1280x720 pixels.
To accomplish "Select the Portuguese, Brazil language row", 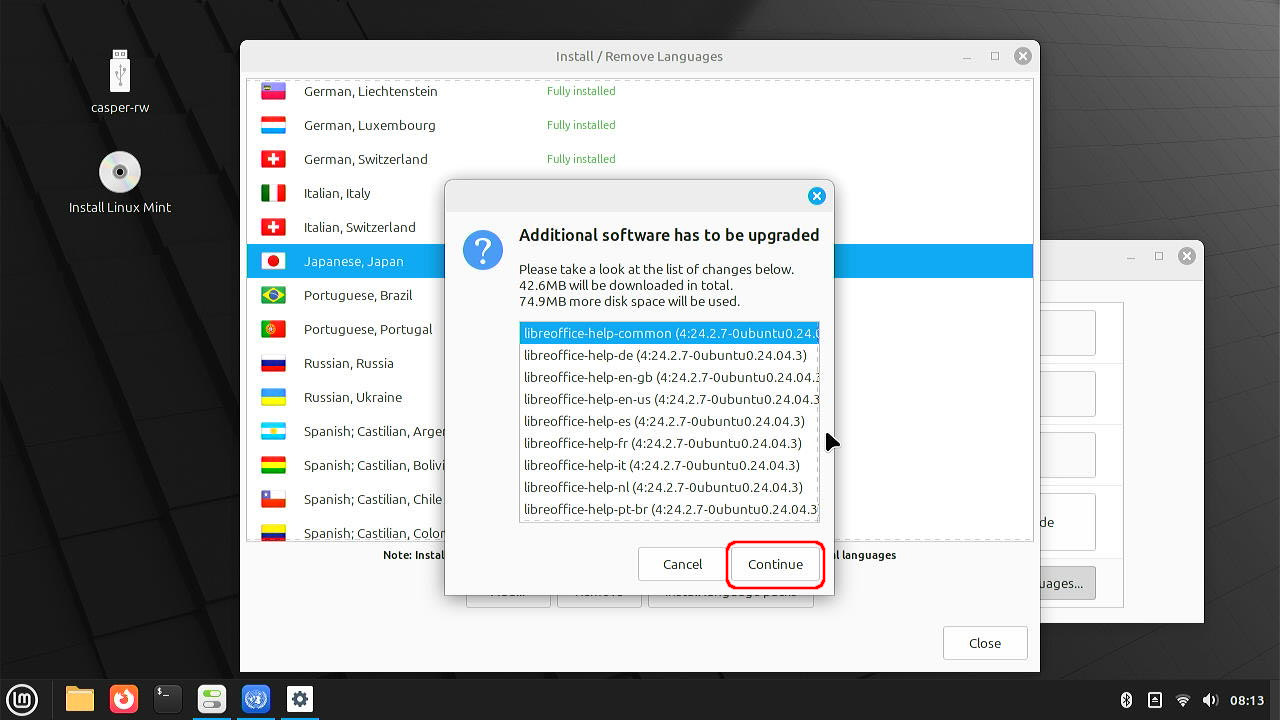I will point(358,295).
